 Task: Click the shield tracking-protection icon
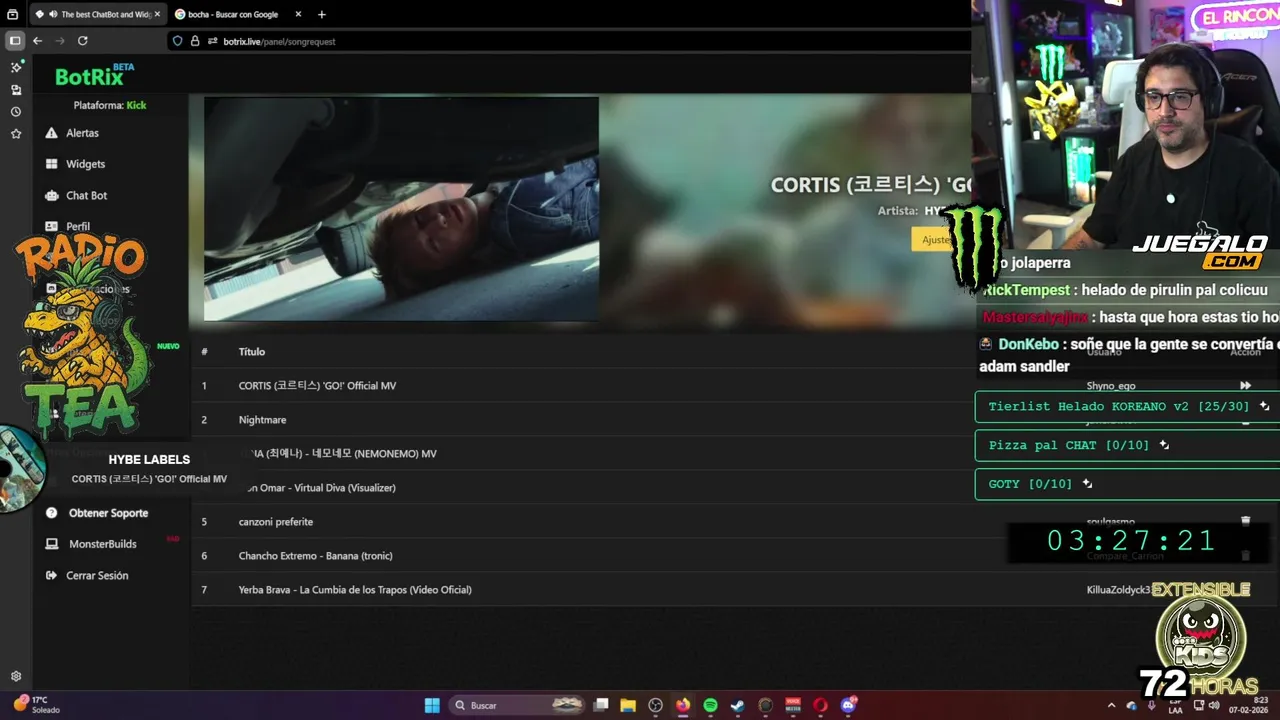pos(178,41)
